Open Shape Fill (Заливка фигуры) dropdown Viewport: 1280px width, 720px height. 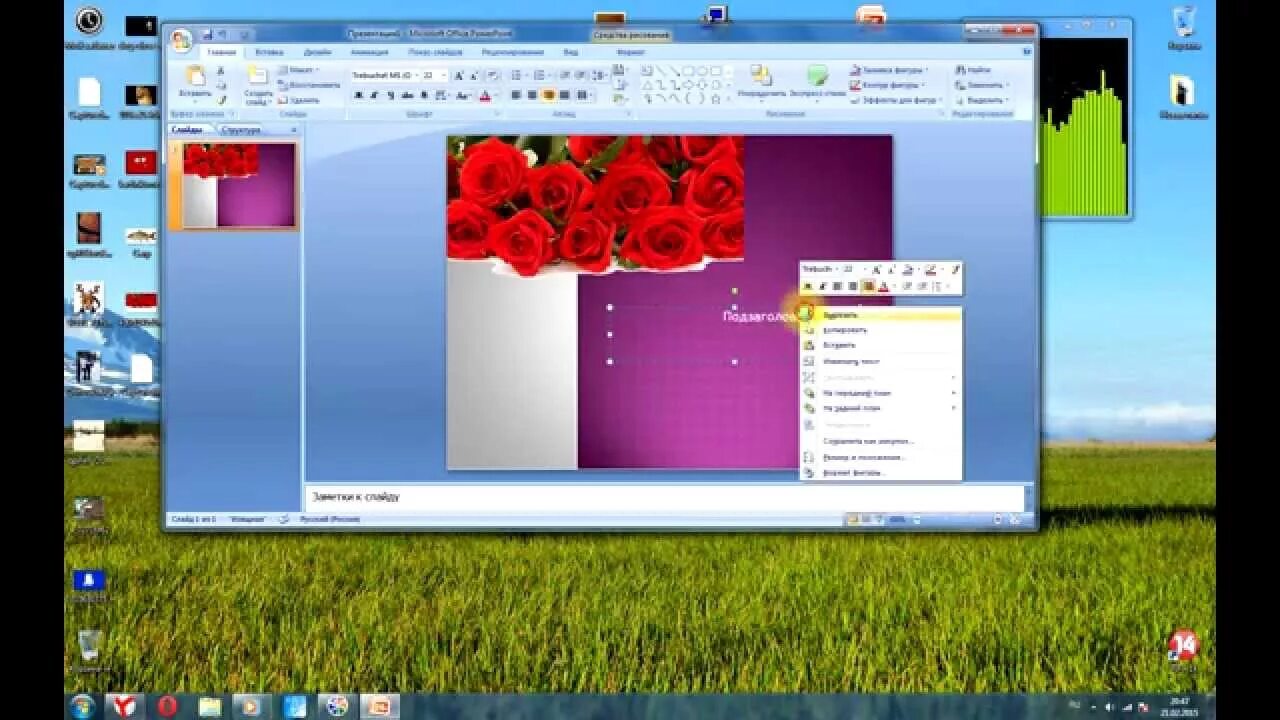click(x=888, y=70)
